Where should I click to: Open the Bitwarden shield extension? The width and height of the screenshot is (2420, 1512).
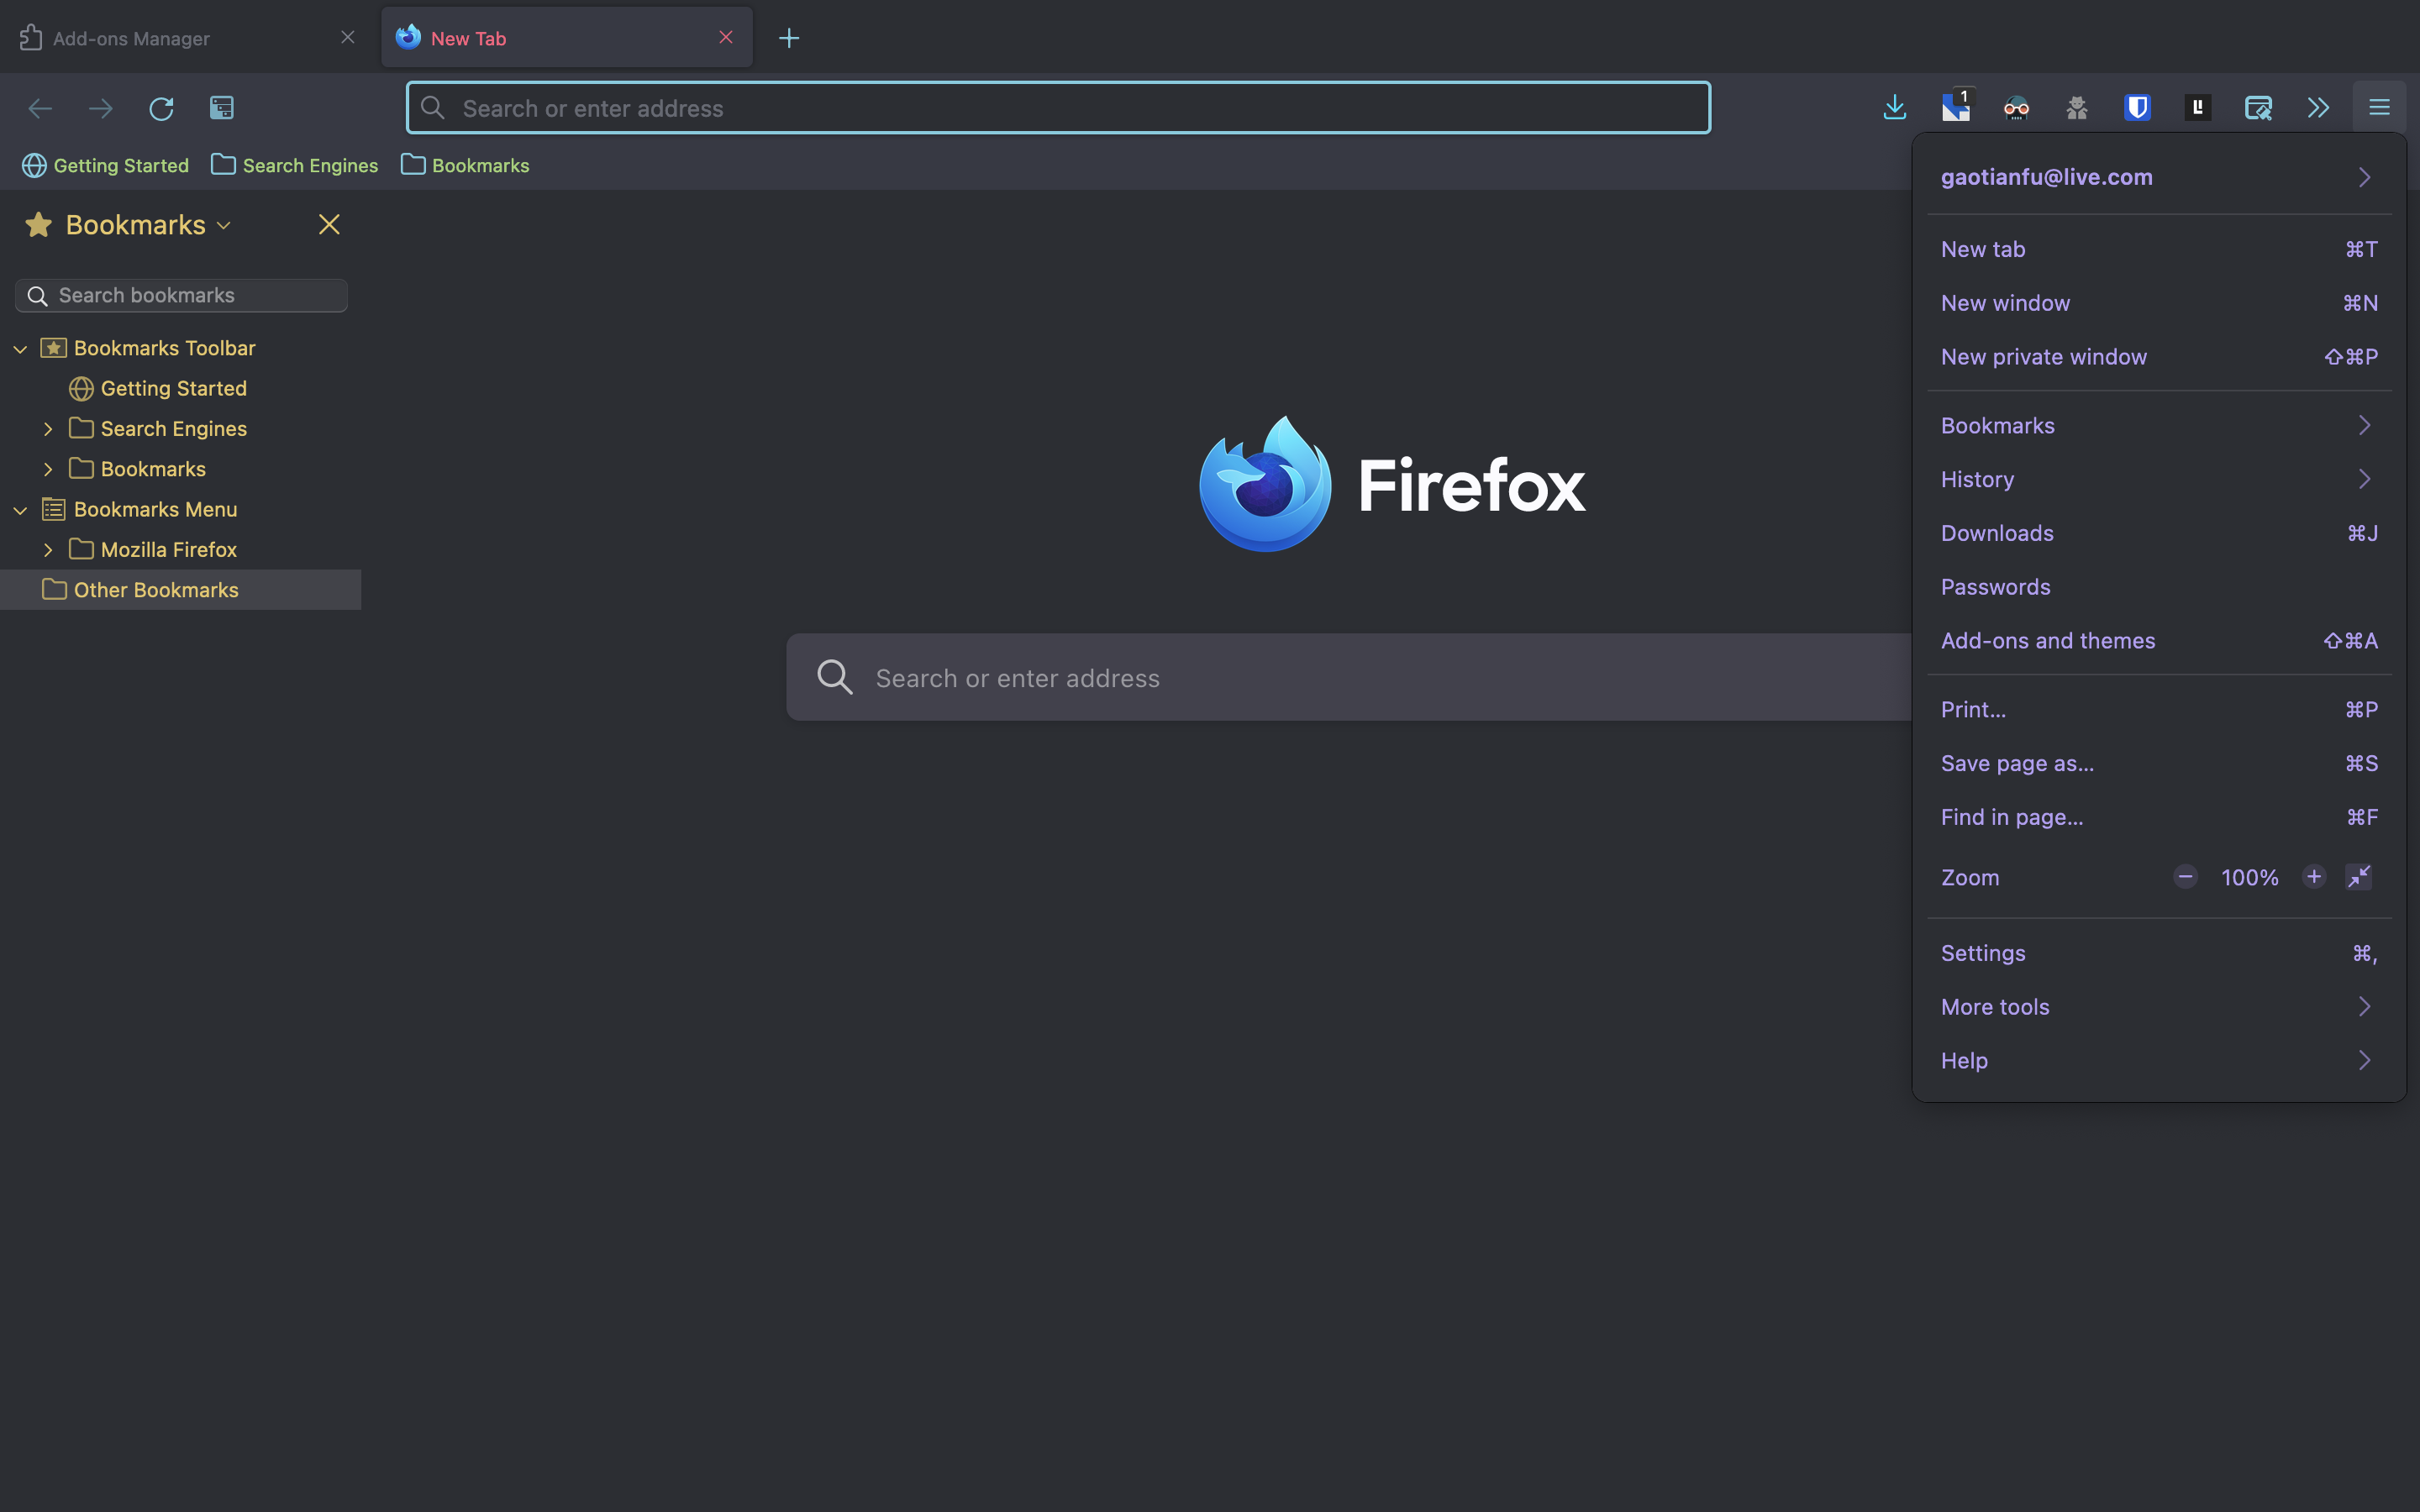[2138, 108]
